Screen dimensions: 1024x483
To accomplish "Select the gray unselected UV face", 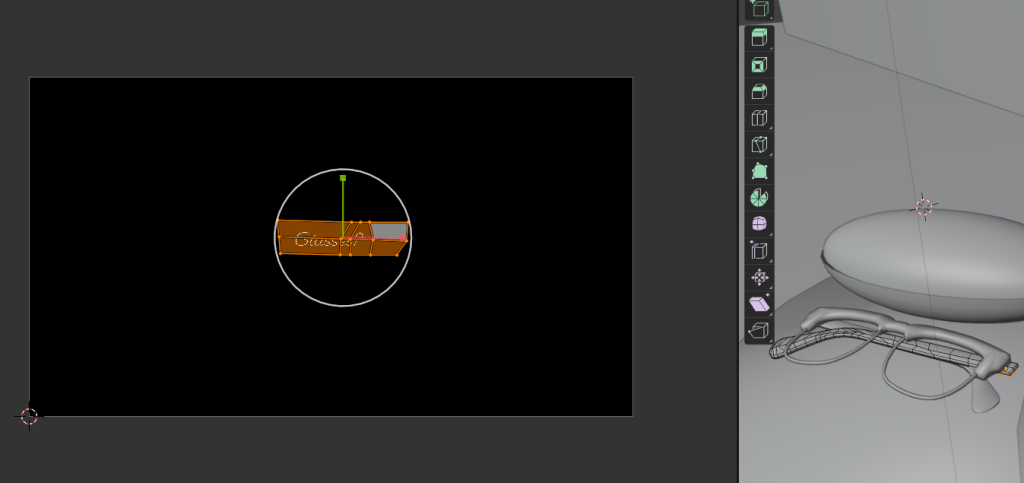I will (x=388, y=231).
